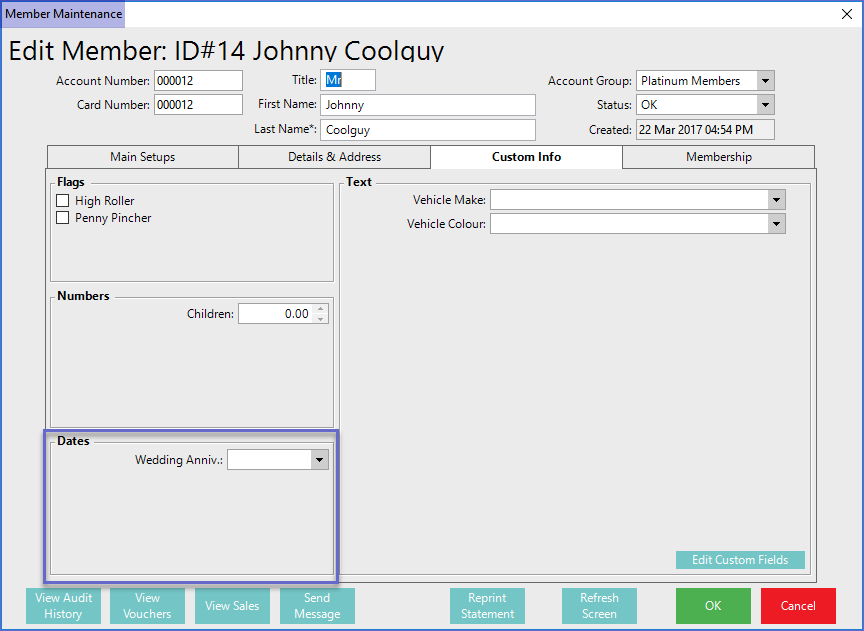Switch to the Main Setups tab
Image resolution: width=864 pixels, height=631 pixels.
click(x=142, y=157)
